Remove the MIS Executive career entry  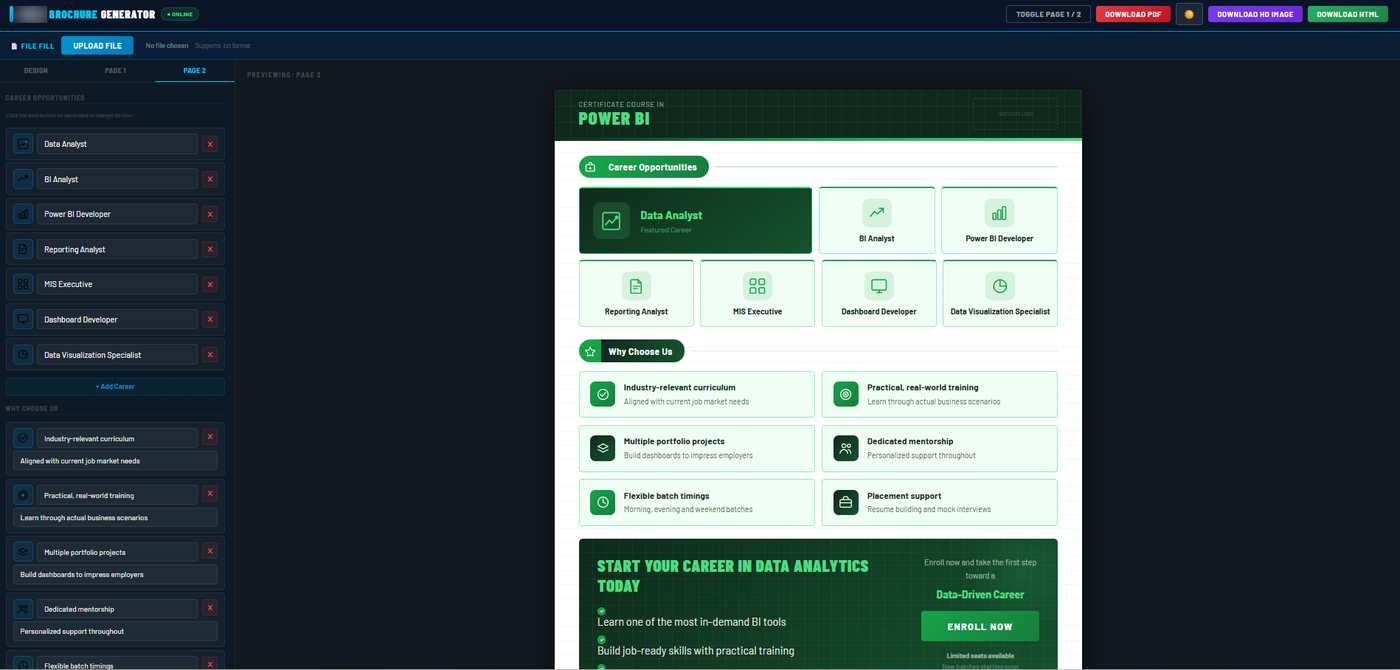210,284
